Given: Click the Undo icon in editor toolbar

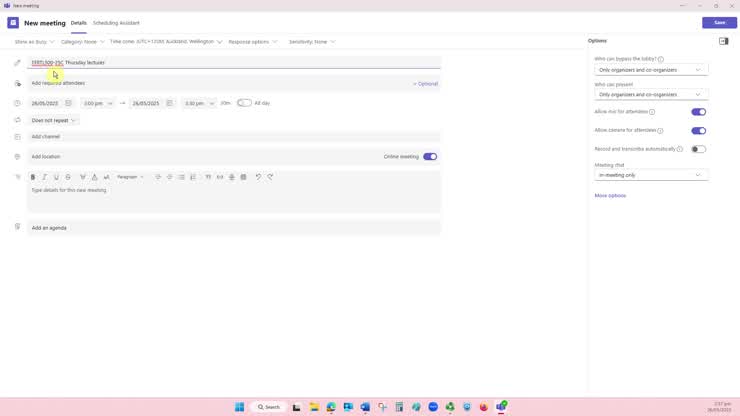Looking at the screenshot, I should [x=258, y=177].
